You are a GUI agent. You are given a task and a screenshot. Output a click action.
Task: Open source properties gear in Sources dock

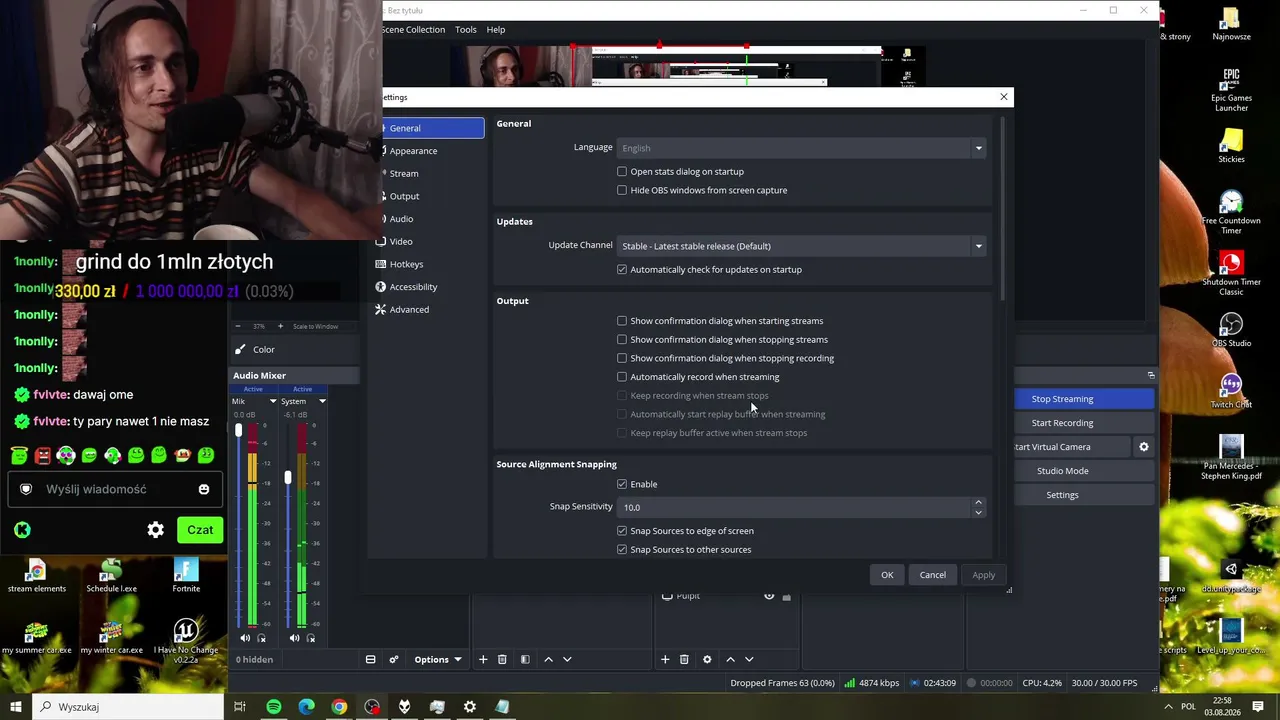click(x=707, y=660)
